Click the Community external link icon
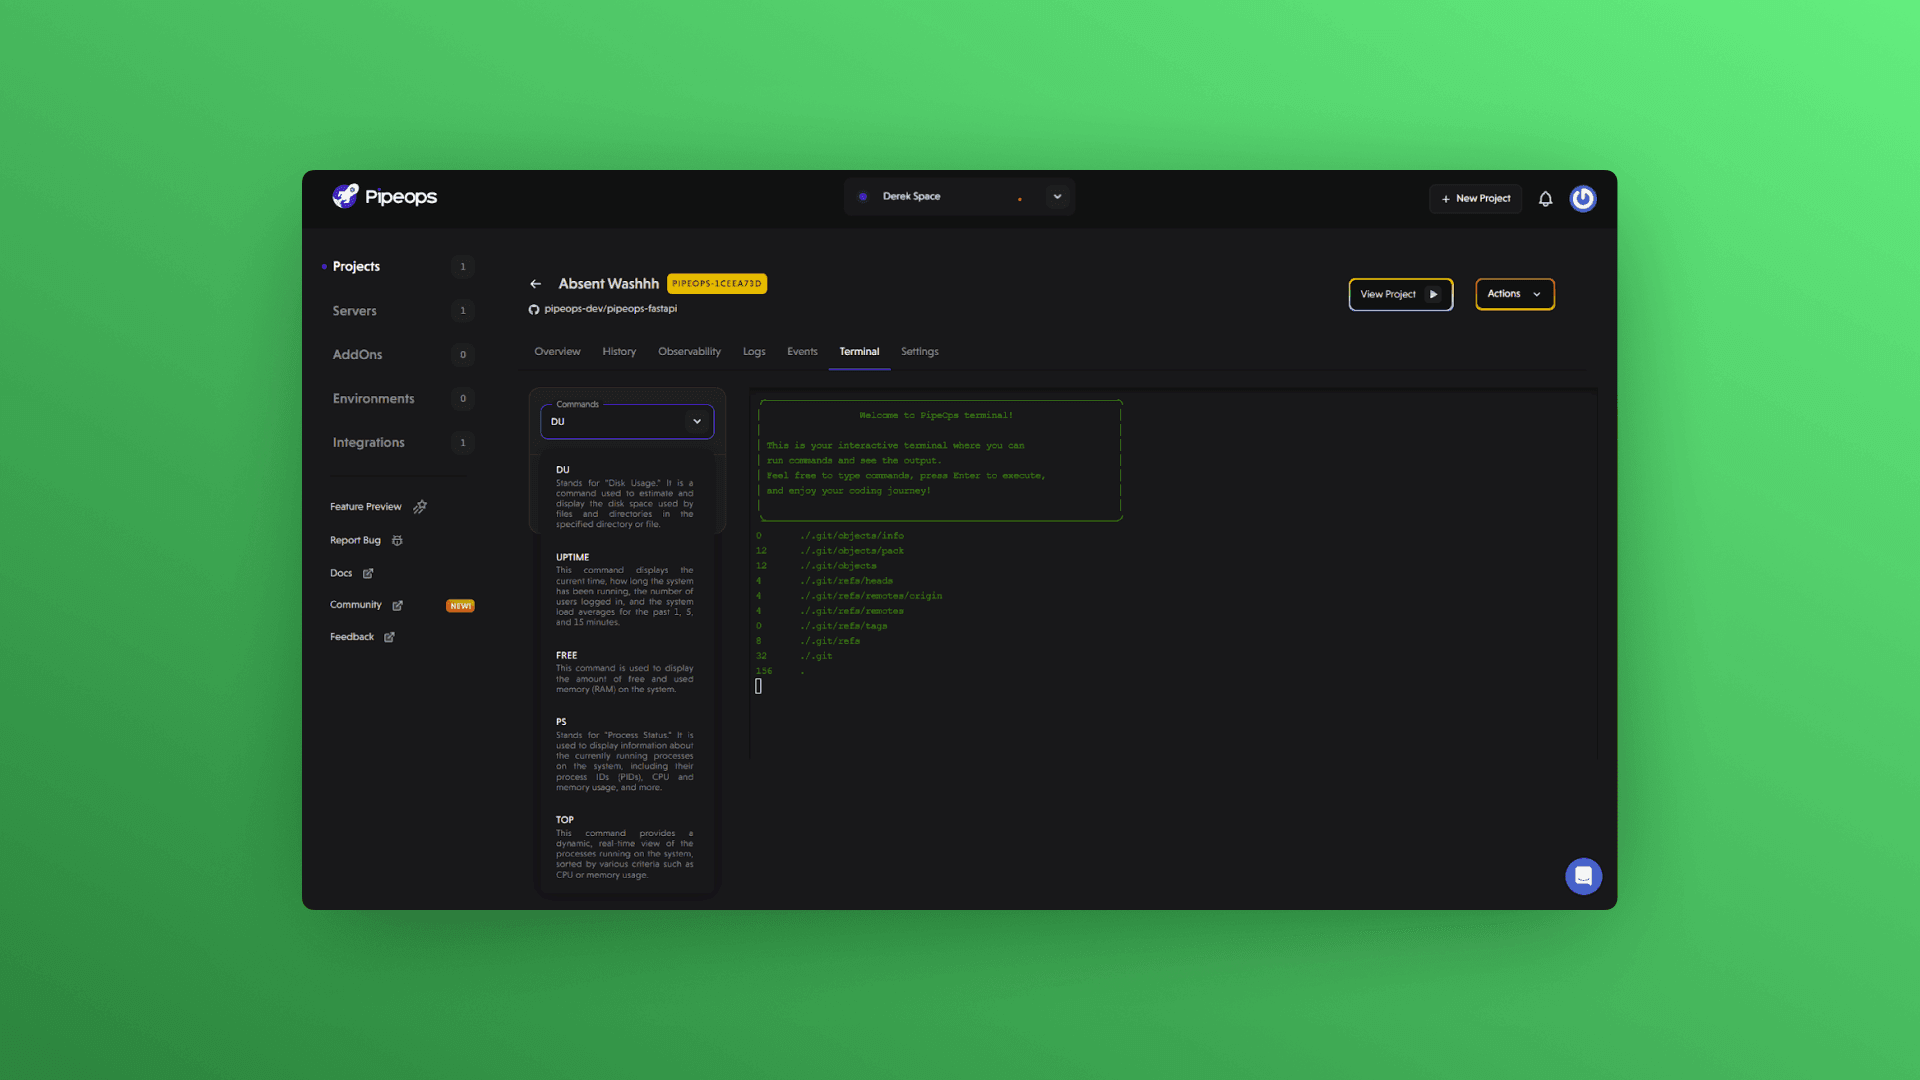The width and height of the screenshot is (1920, 1080). tap(397, 605)
